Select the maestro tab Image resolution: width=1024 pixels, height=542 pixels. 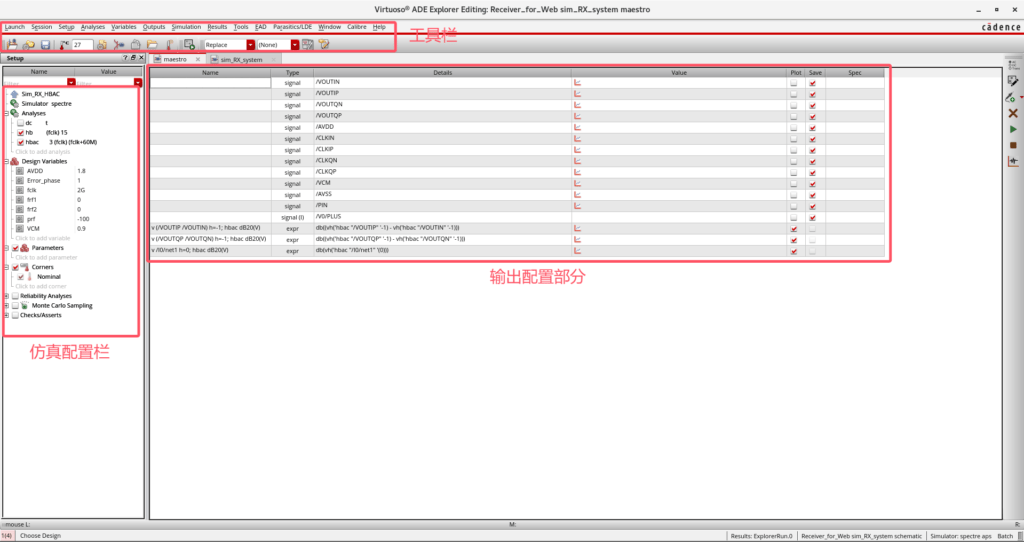tap(174, 59)
